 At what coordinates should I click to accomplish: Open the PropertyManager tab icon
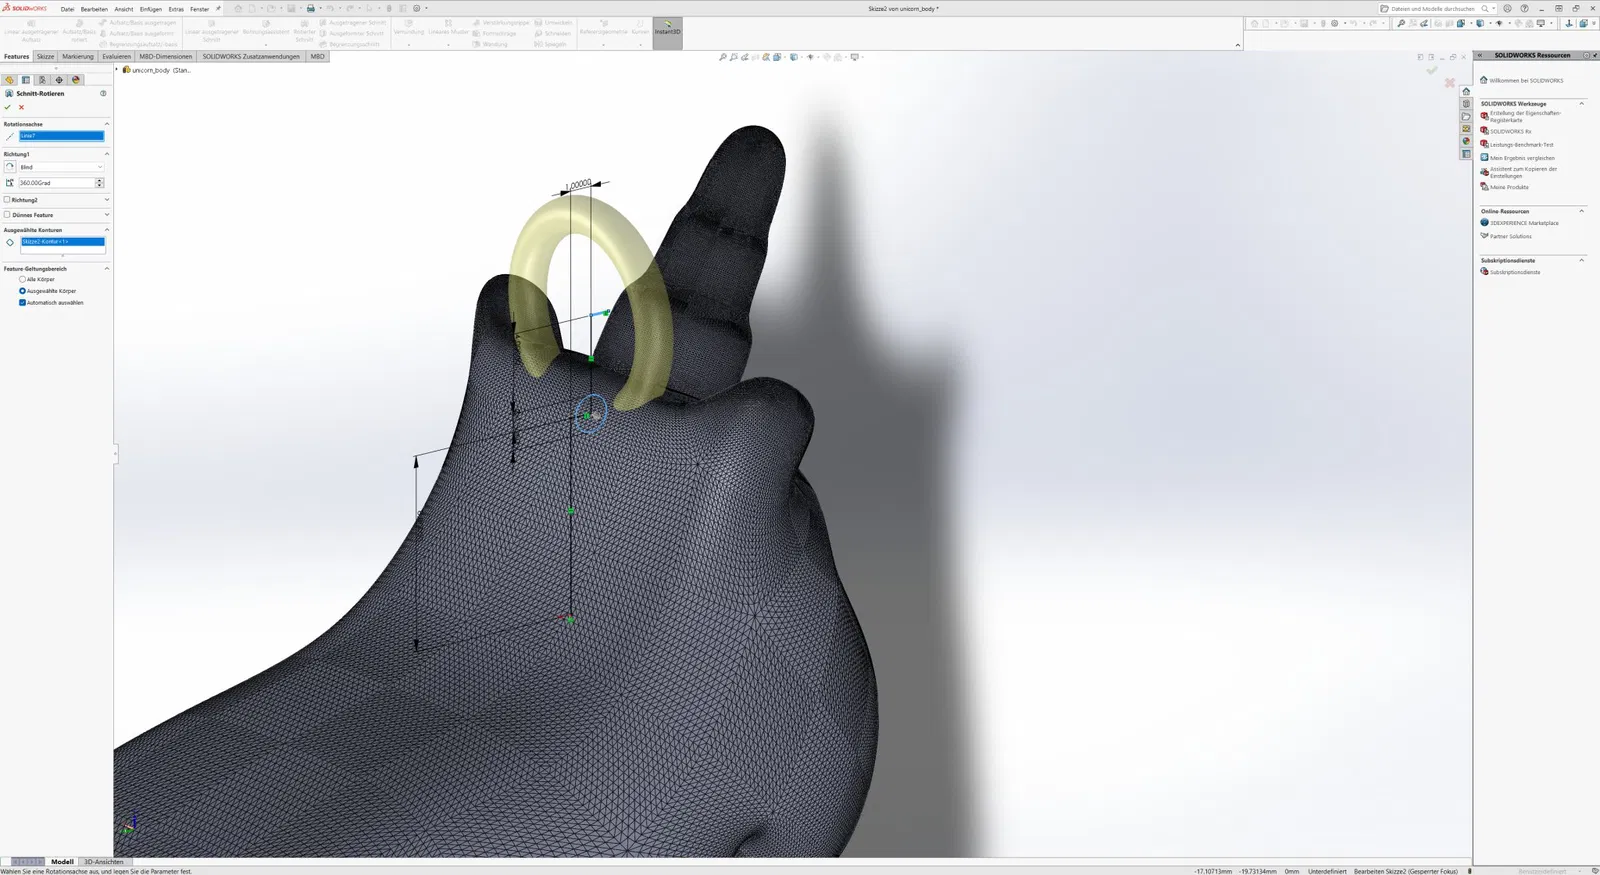click(26, 80)
